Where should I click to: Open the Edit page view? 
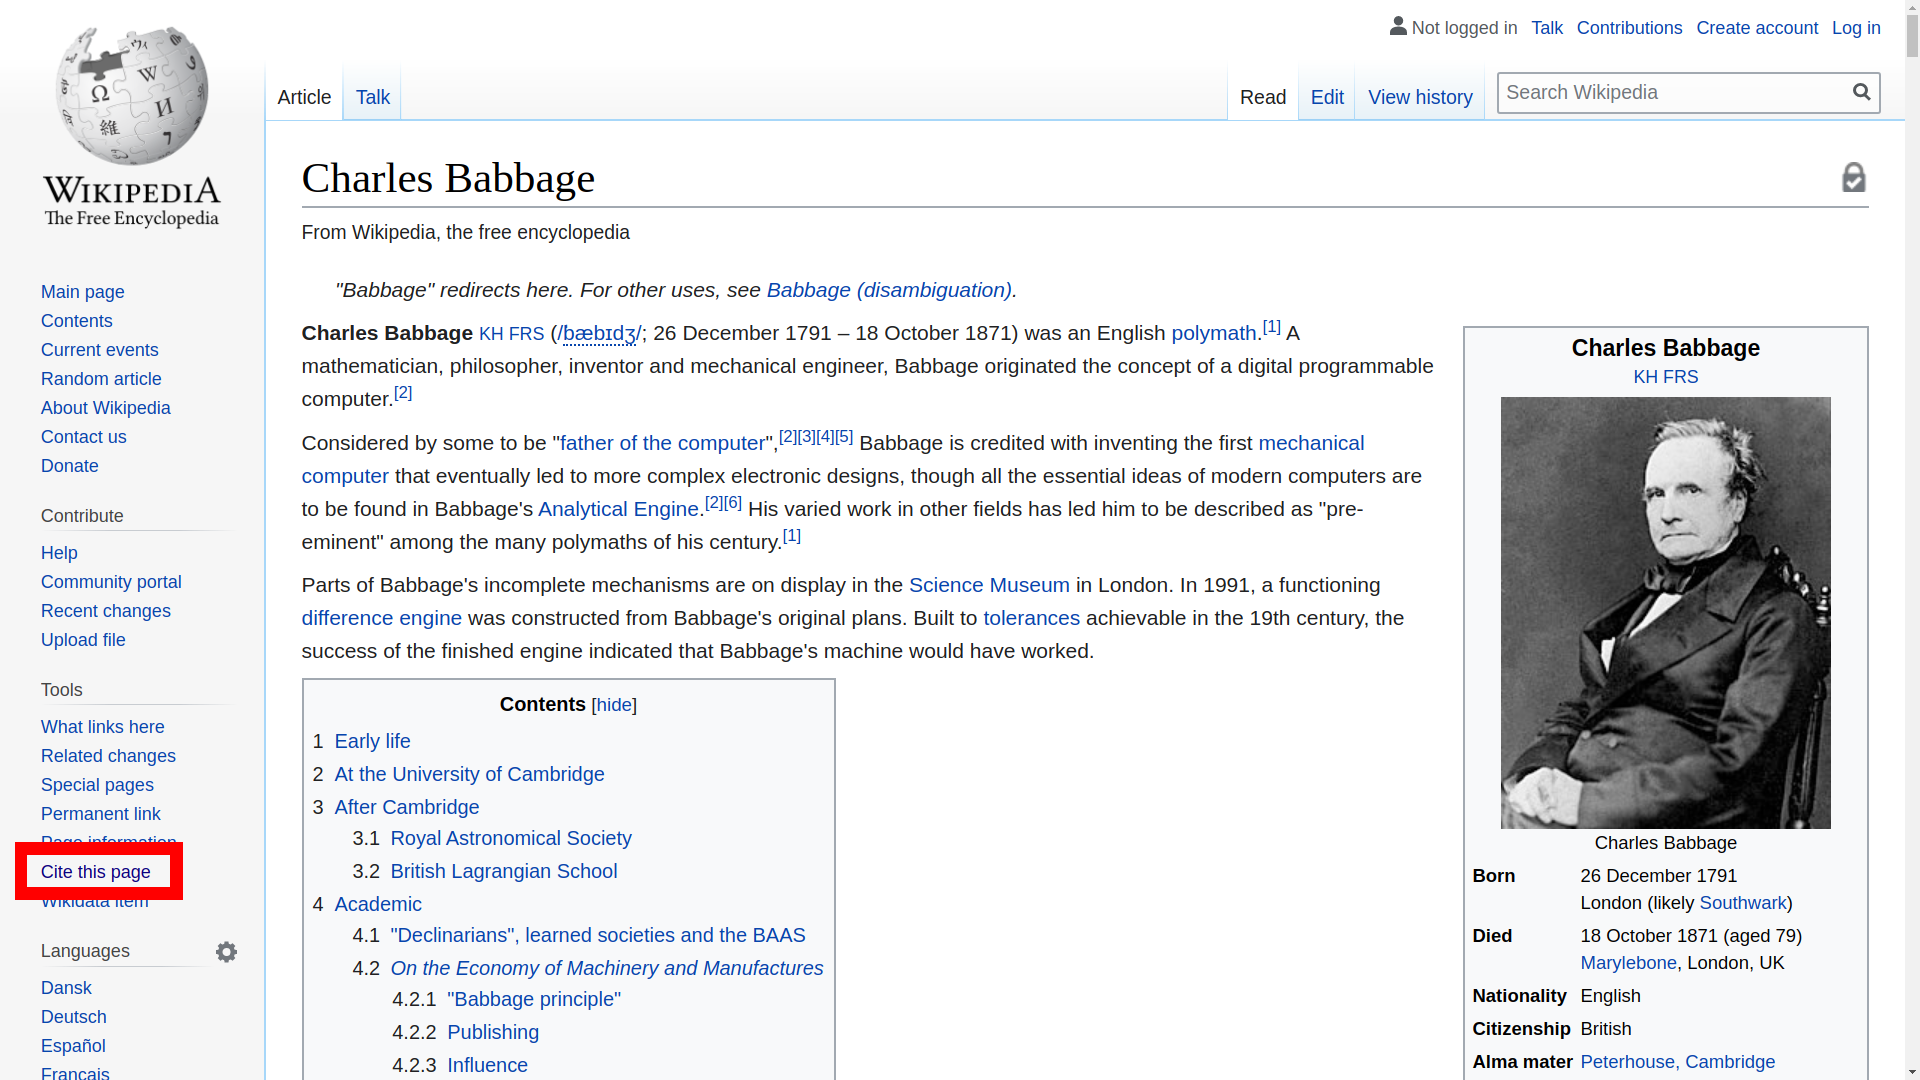[1326, 97]
